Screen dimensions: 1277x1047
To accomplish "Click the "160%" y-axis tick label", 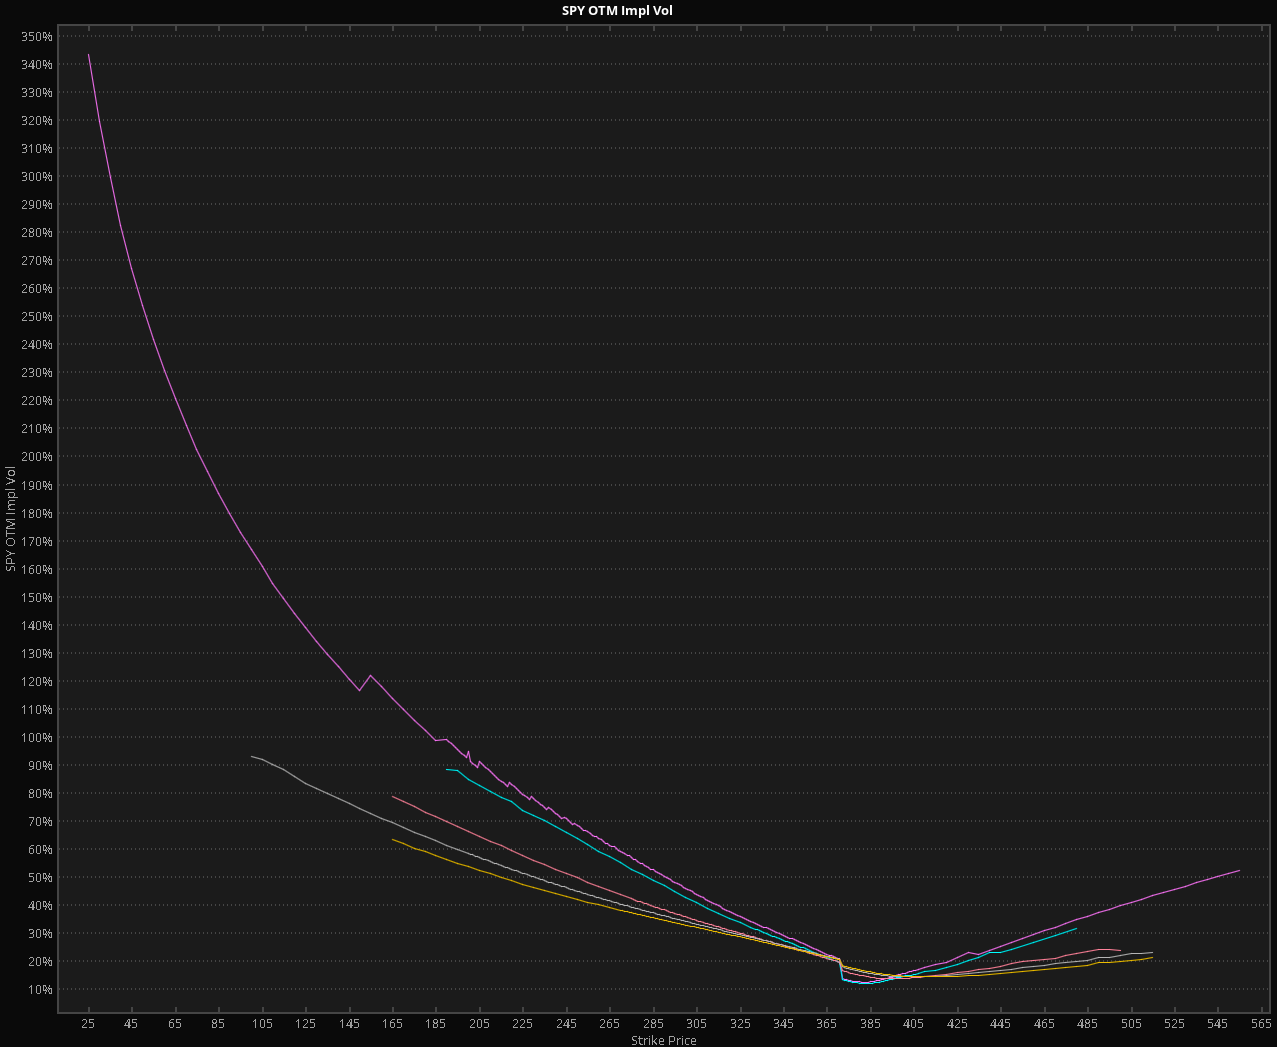I will (36, 570).
